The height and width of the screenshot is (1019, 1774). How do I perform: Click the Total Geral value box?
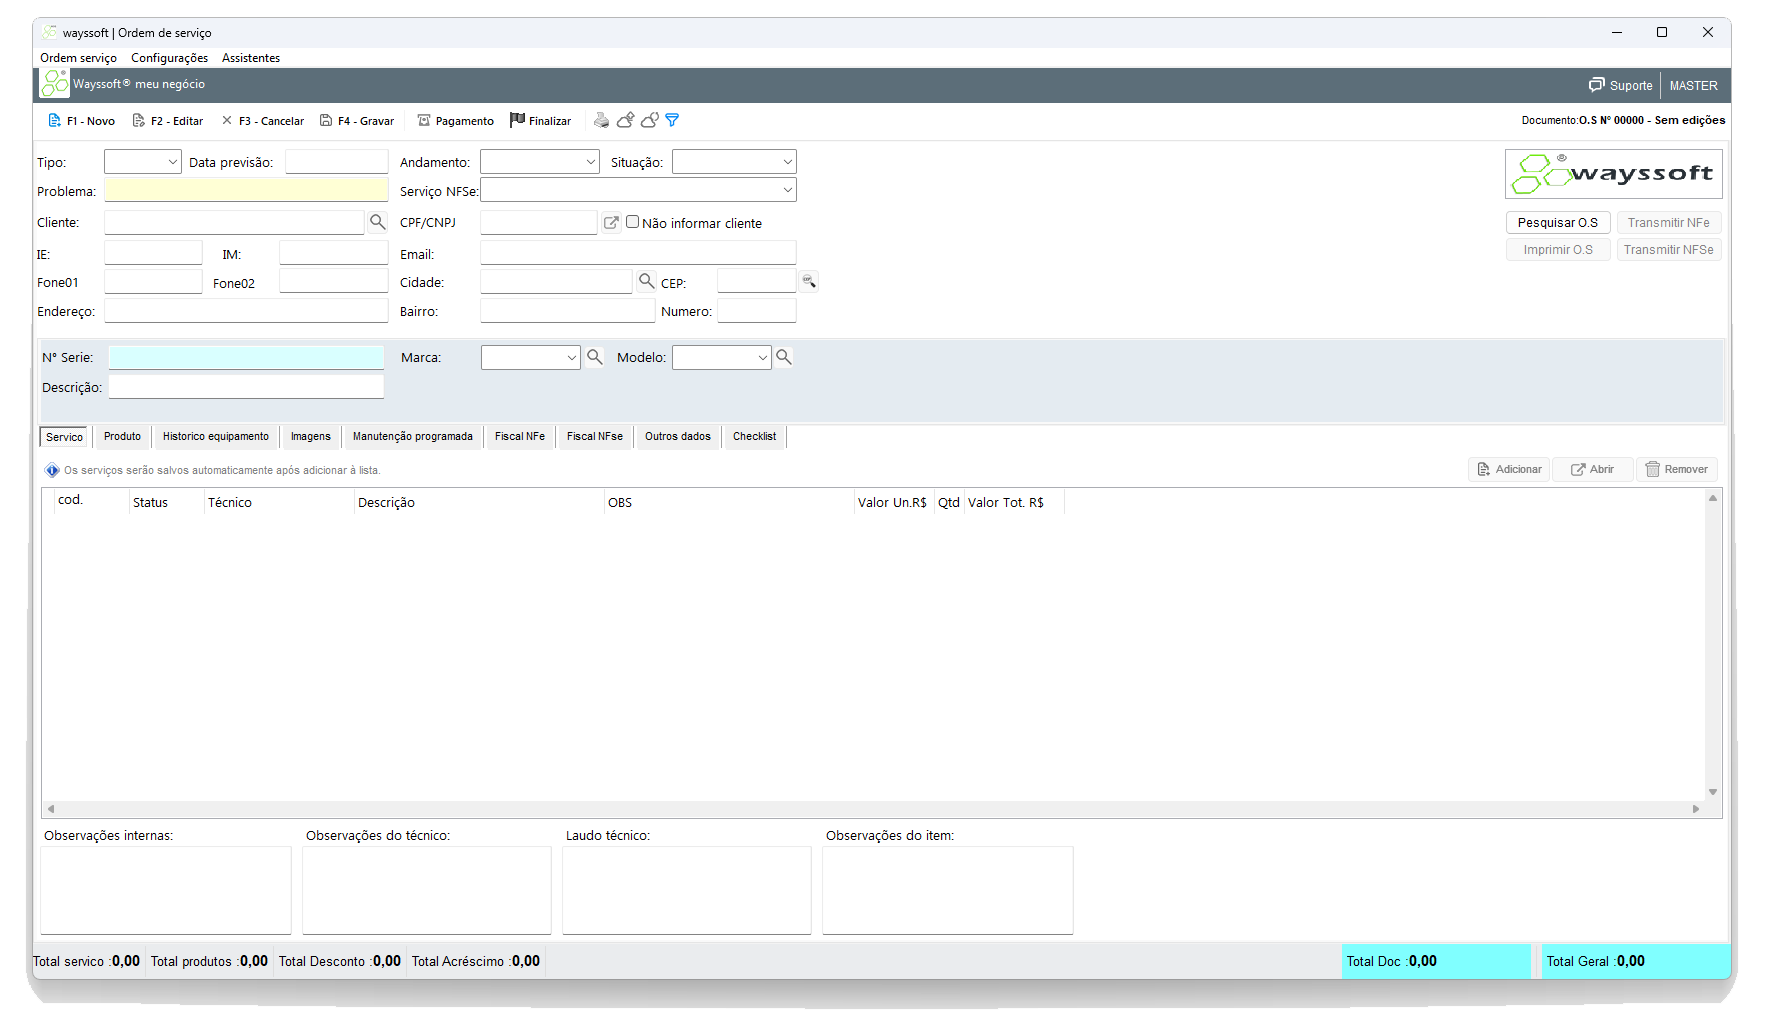[x=1635, y=961]
